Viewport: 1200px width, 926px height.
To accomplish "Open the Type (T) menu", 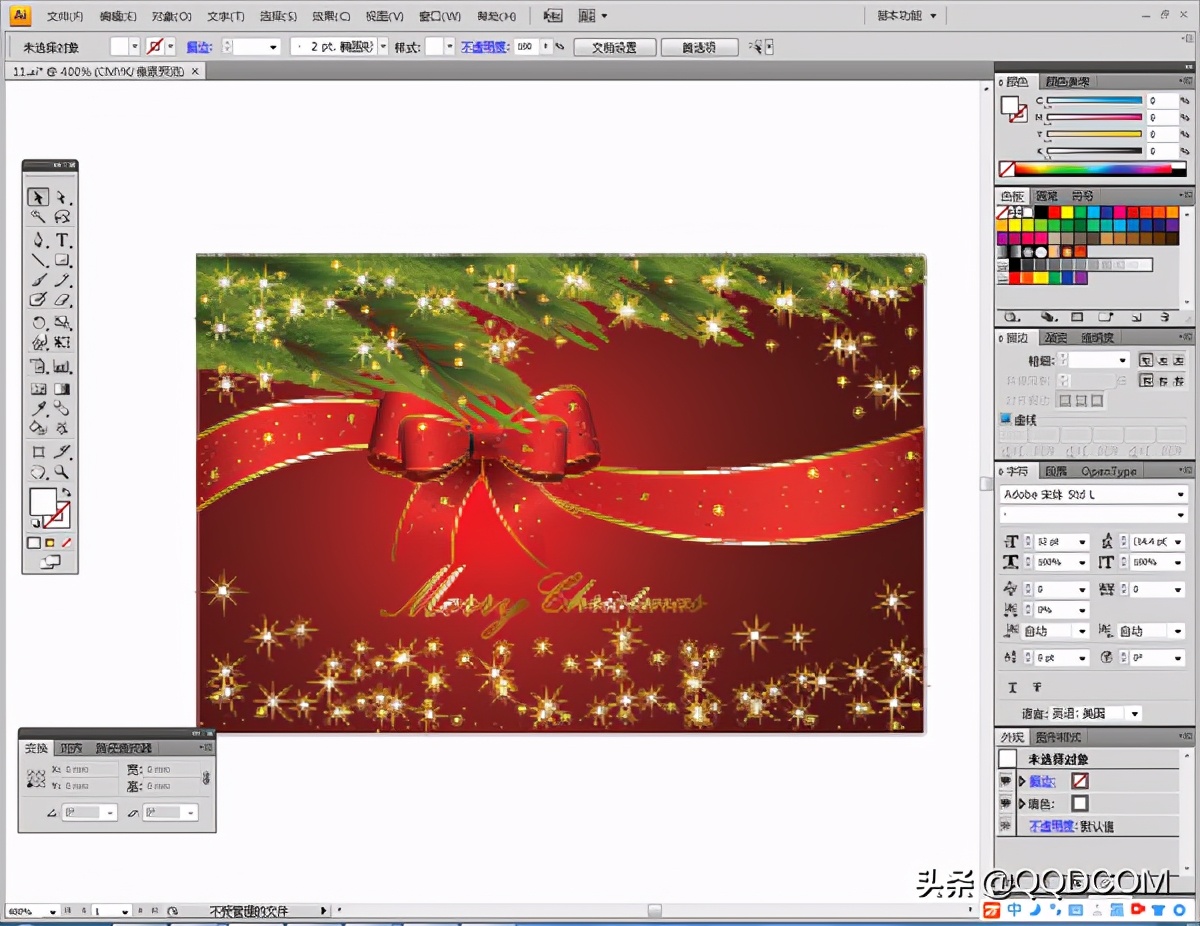I will tap(225, 16).
